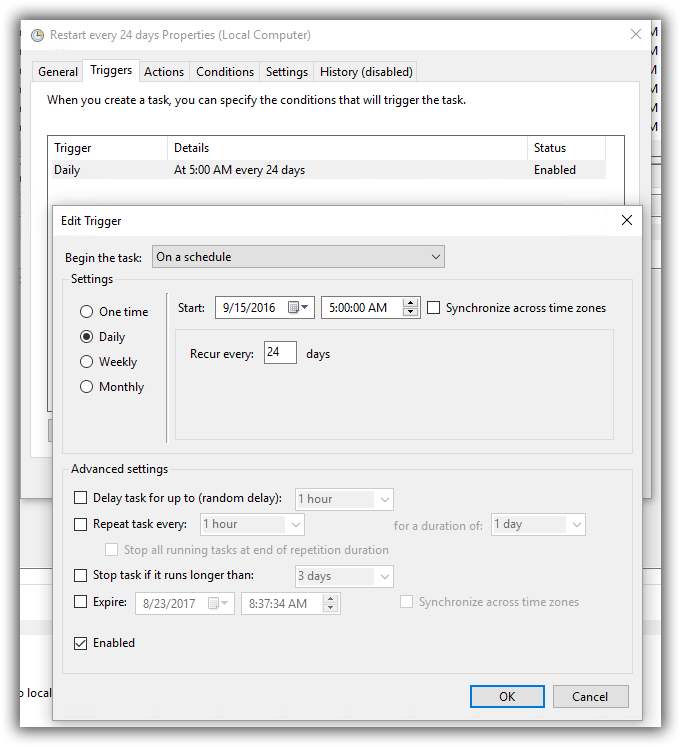Click the OK button
Image resolution: width=681 pixels, height=747 pixels.
click(x=507, y=696)
